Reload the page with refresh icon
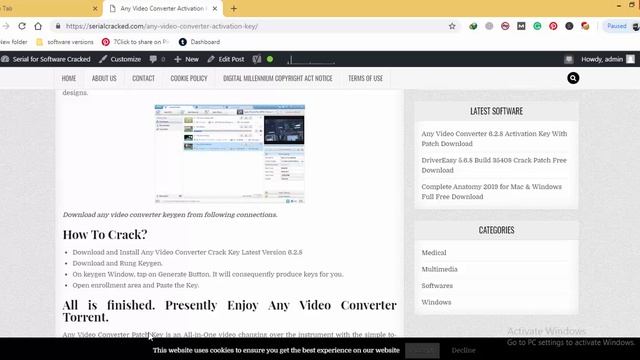This screenshot has height=360, width=640. pos(22,26)
